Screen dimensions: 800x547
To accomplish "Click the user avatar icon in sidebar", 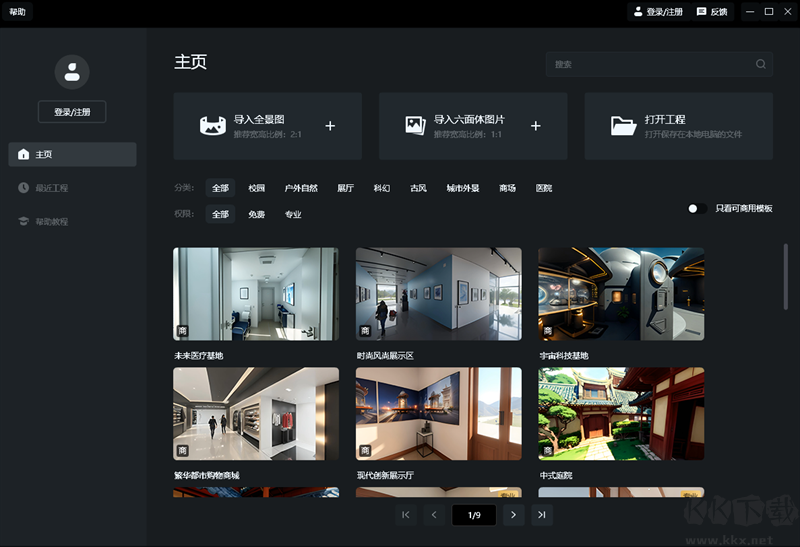I will click(x=72, y=72).
